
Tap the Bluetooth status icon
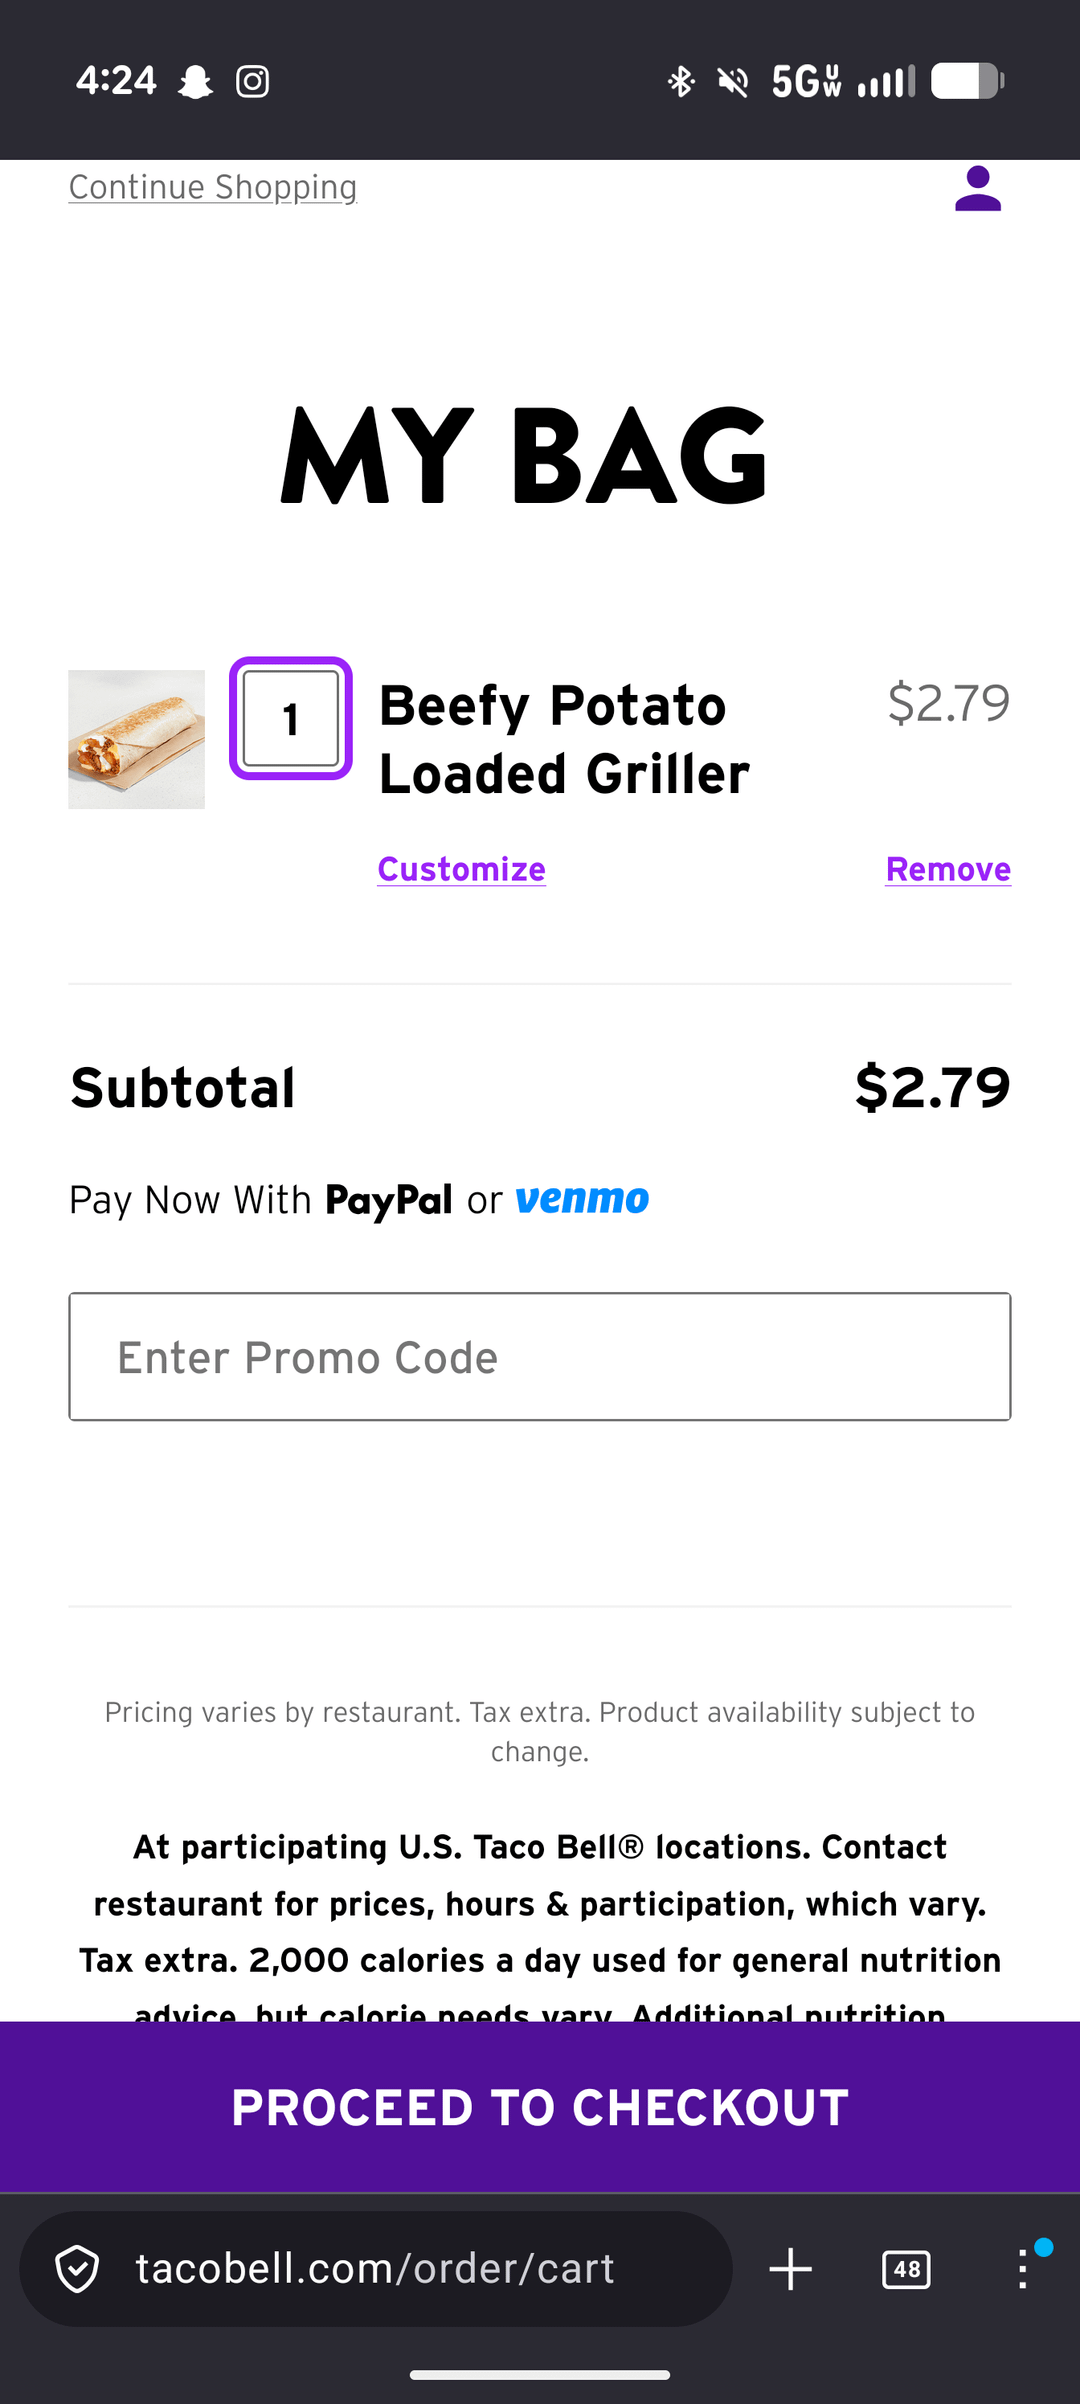coord(681,81)
